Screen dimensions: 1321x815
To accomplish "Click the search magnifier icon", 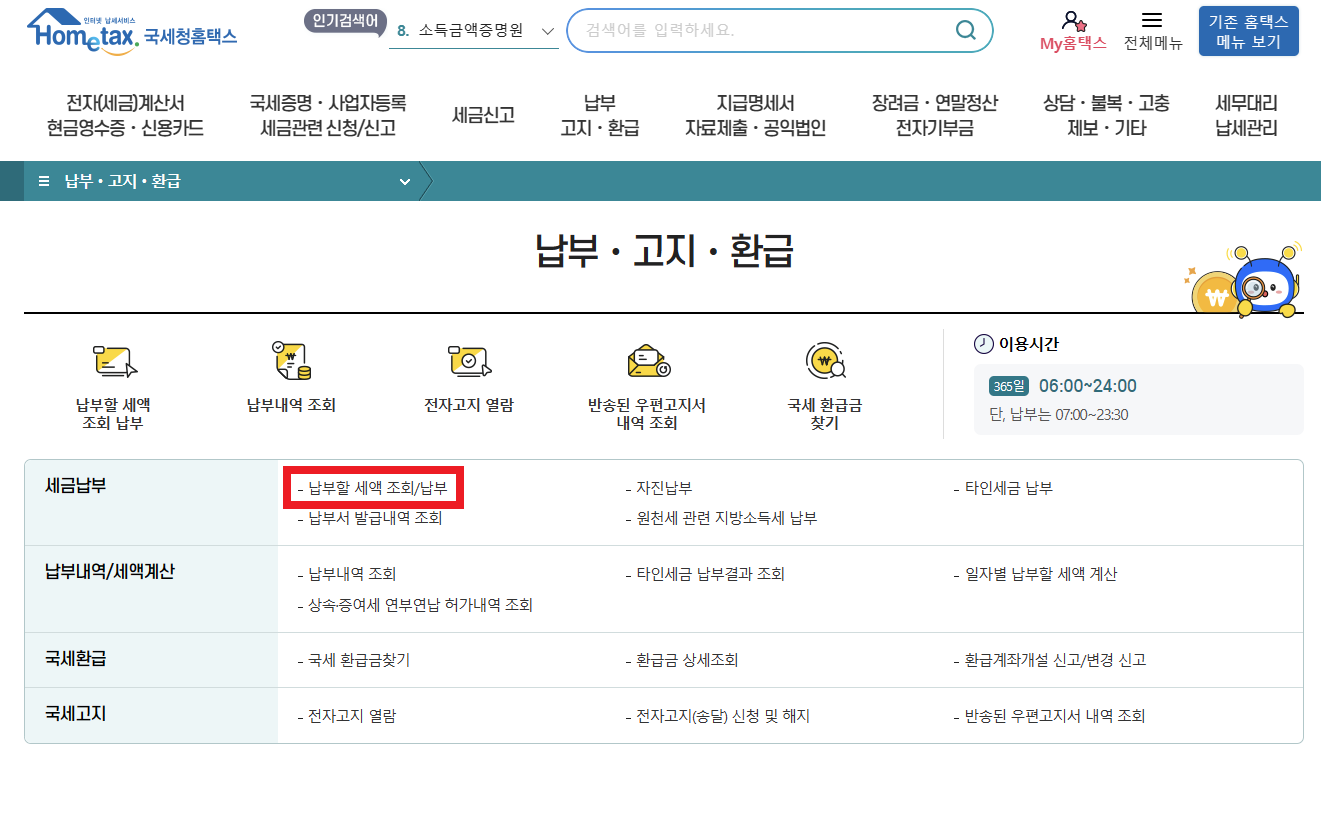I will tap(965, 31).
